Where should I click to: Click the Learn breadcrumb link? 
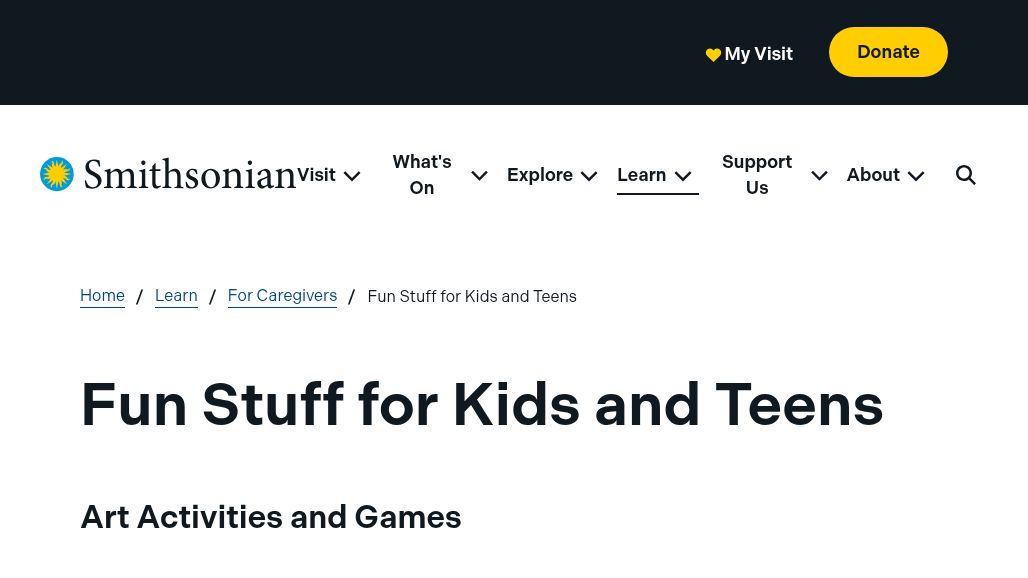tap(176, 295)
